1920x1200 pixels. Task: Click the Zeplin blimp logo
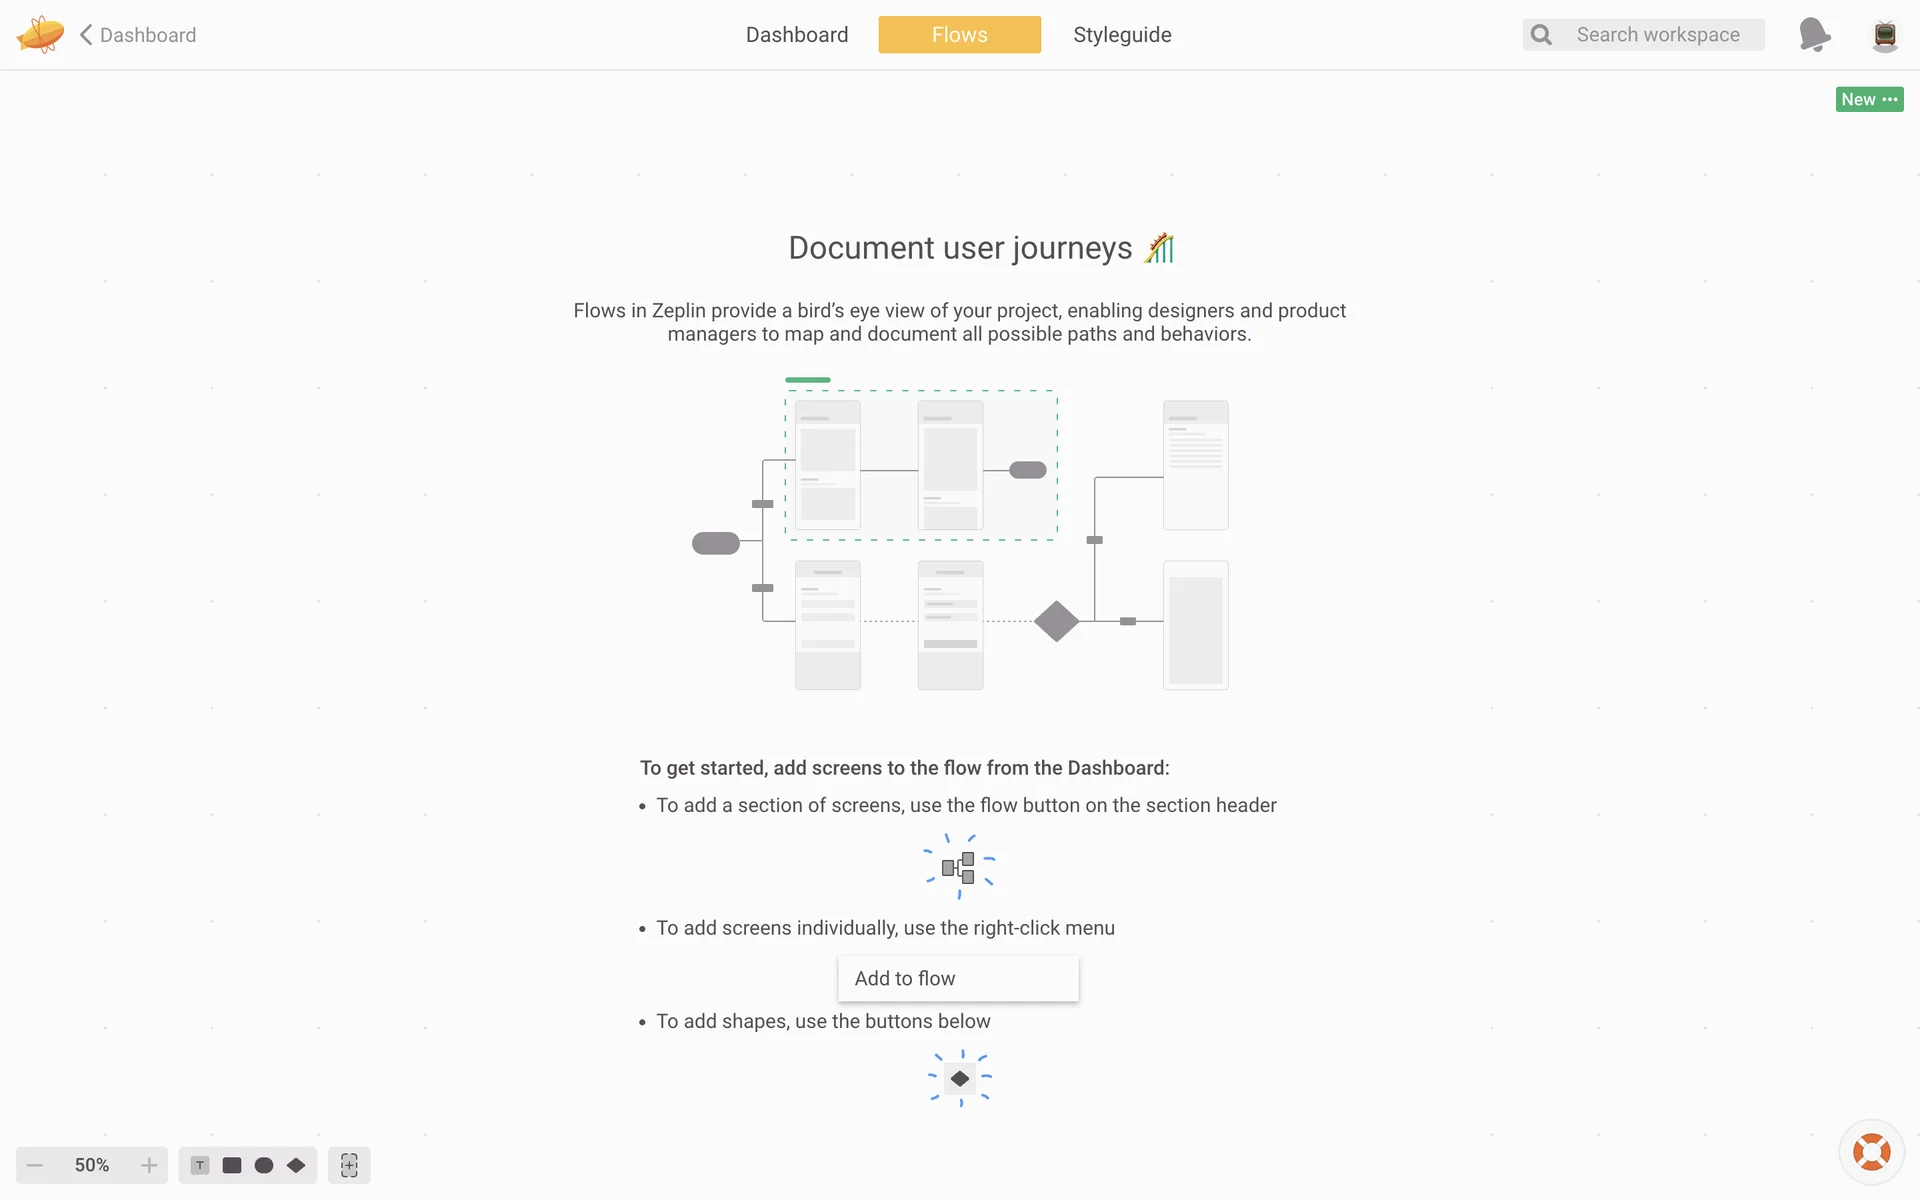tap(40, 35)
